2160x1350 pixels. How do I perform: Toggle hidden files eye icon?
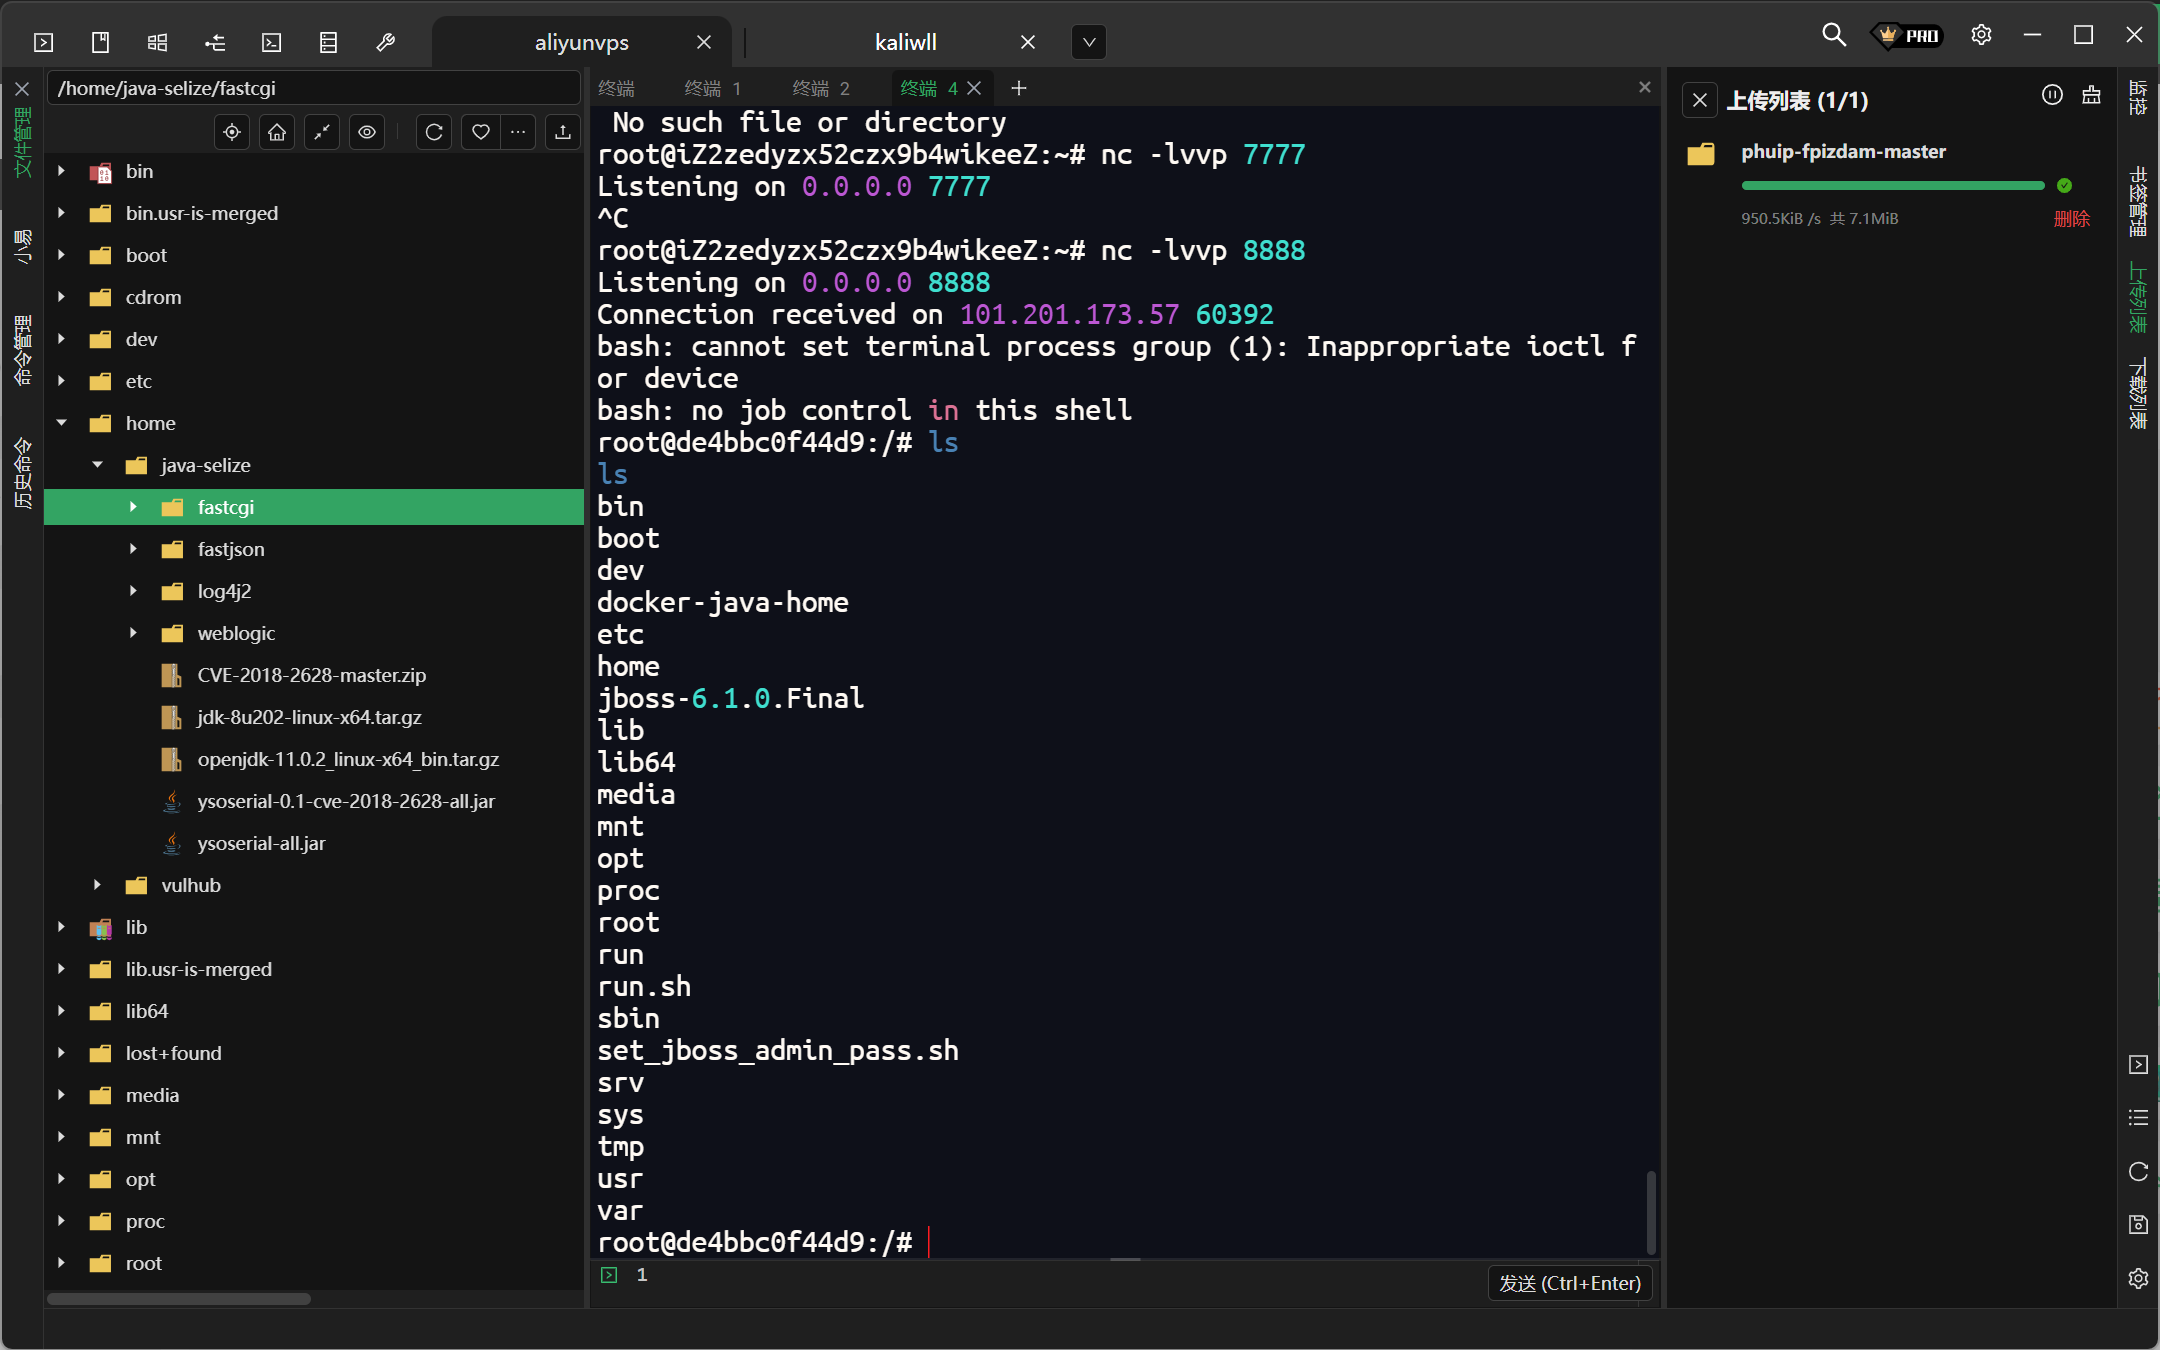[367, 132]
